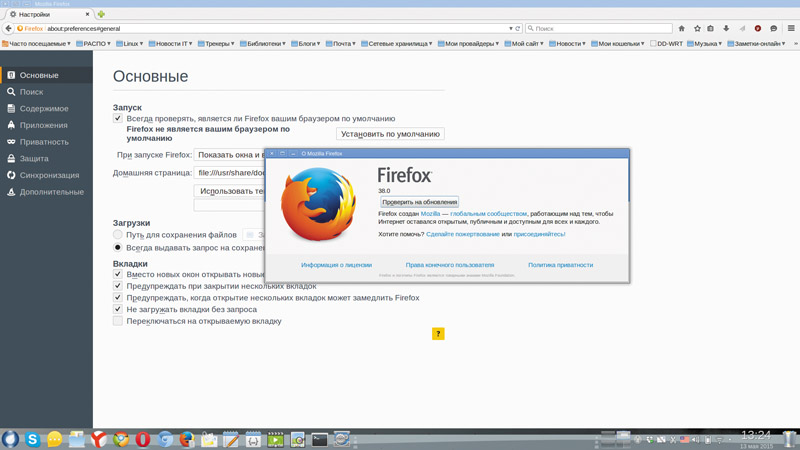Enable 'Переключаться на открываемую вкладку' checkbox

point(117,321)
